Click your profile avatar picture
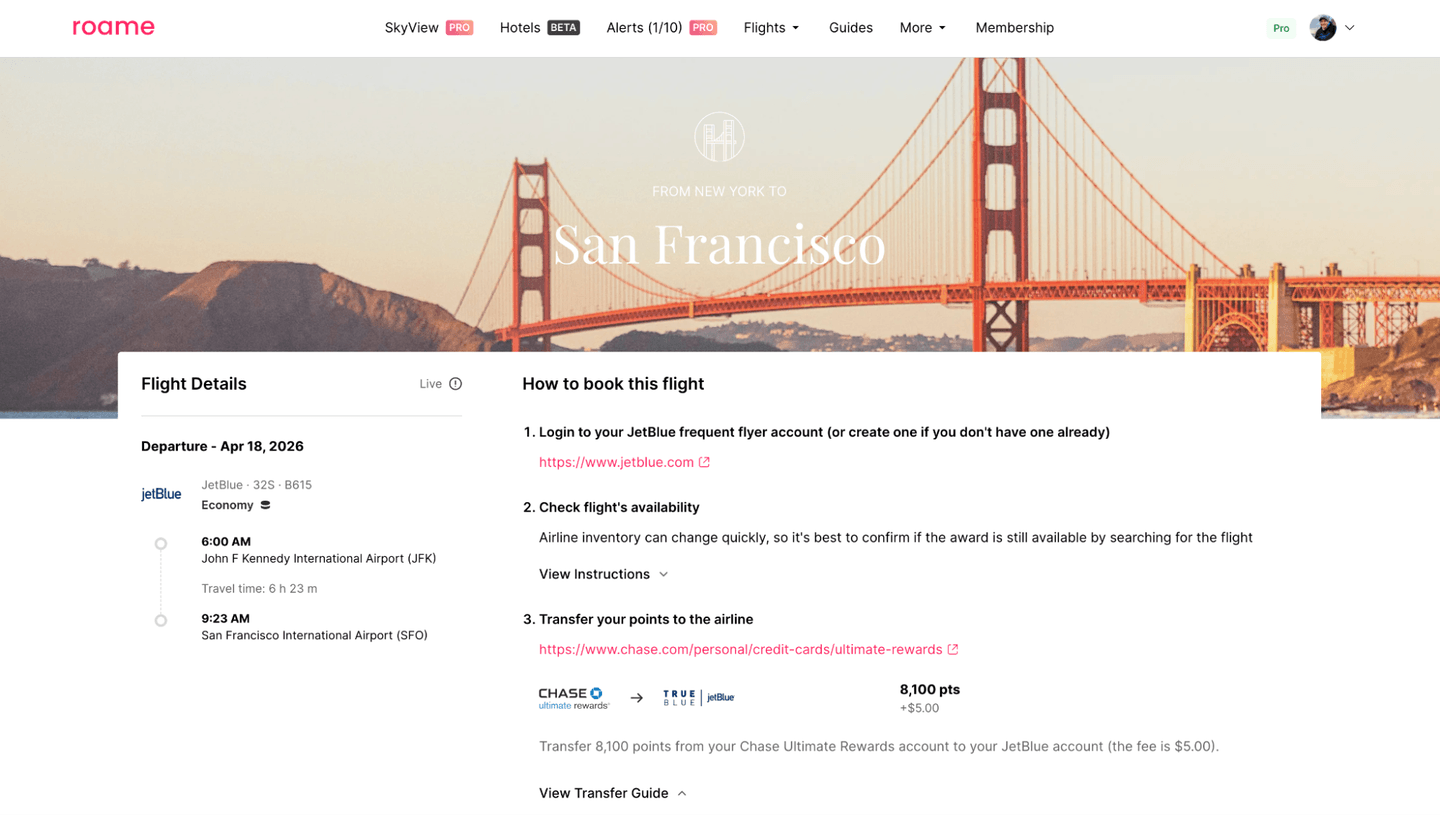 pos(1323,27)
